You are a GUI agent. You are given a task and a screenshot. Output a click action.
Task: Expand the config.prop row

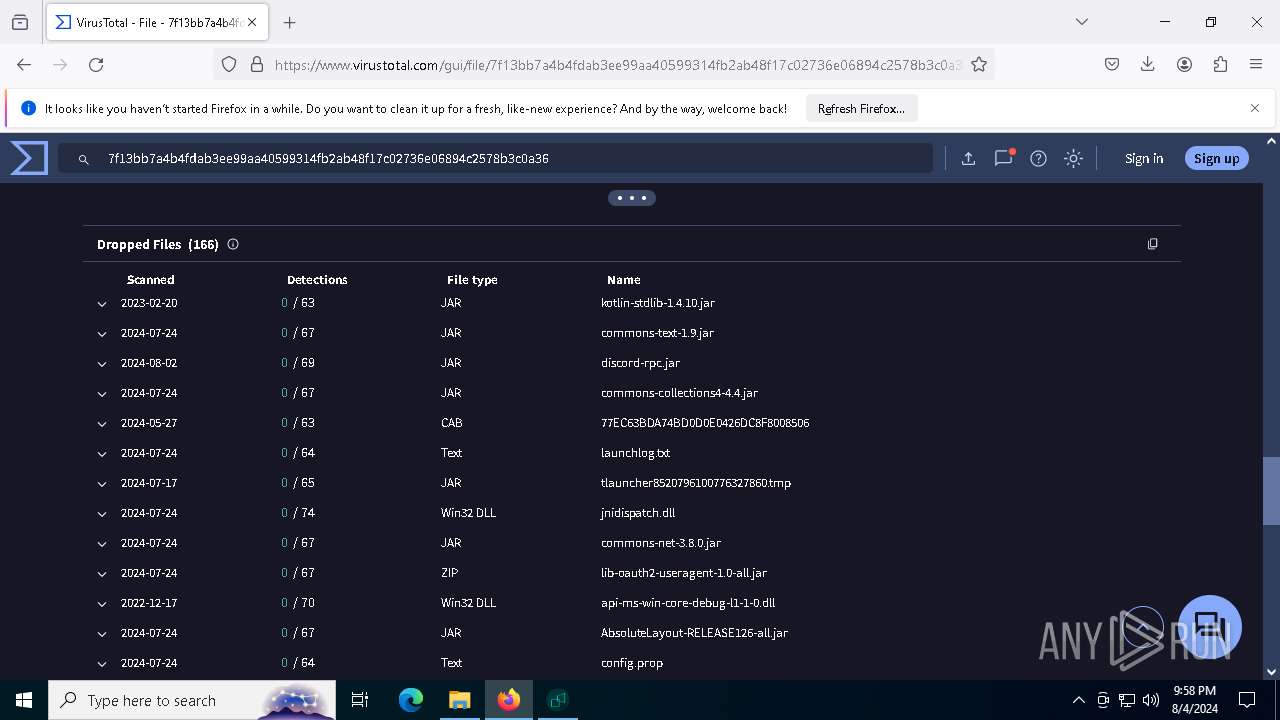click(x=102, y=663)
